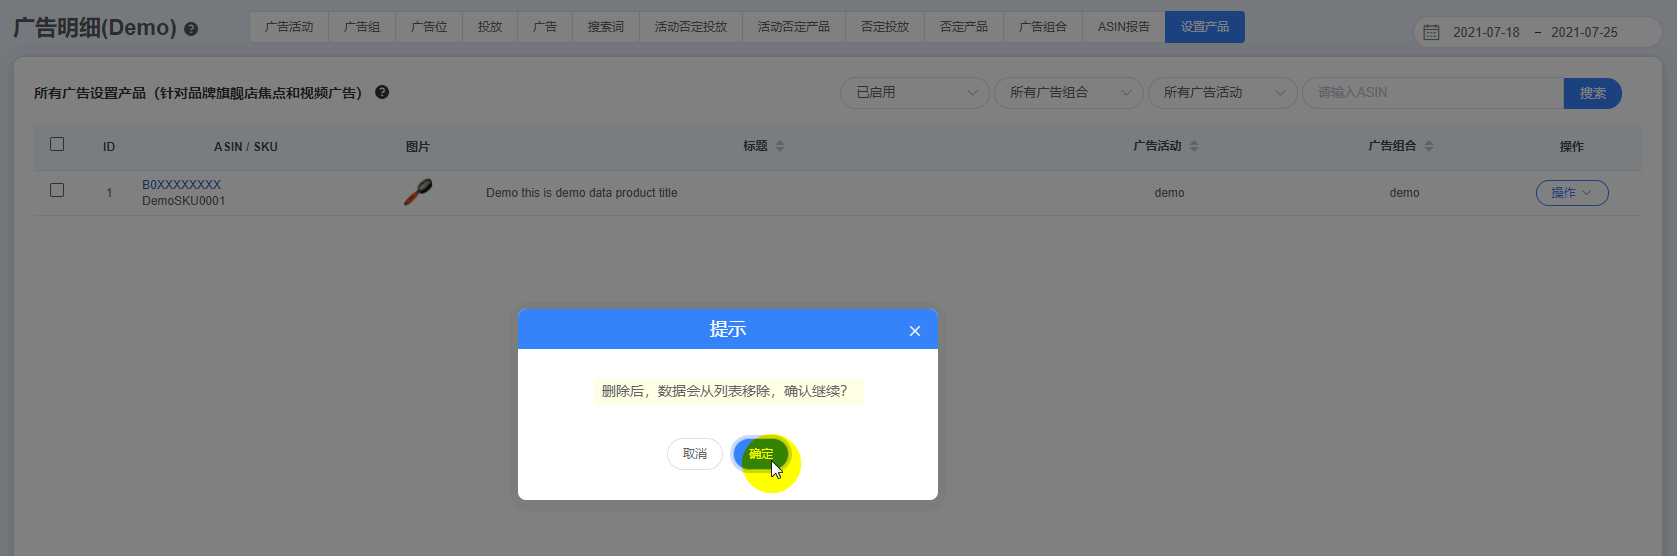Sort by 广告组合 column arrows
Image resolution: width=1677 pixels, height=556 pixels.
click(x=1429, y=146)
